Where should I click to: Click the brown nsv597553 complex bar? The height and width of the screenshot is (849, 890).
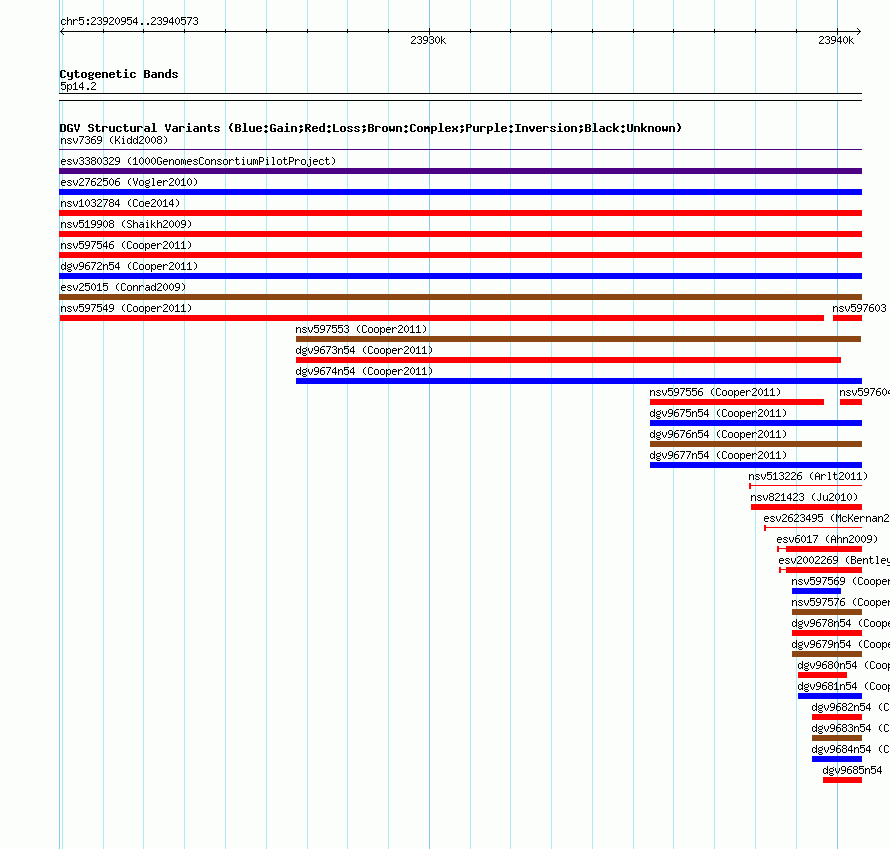[x=578, y=339]
